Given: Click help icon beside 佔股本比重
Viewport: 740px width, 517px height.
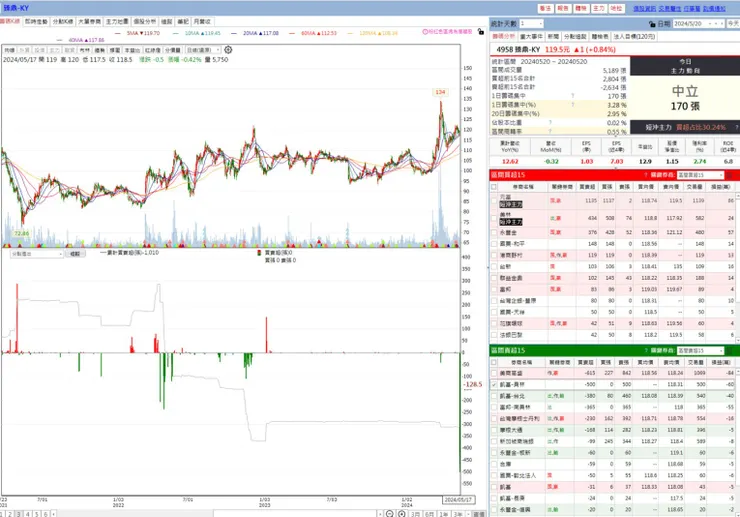Looking at the screenshot, I should [550, 123].
